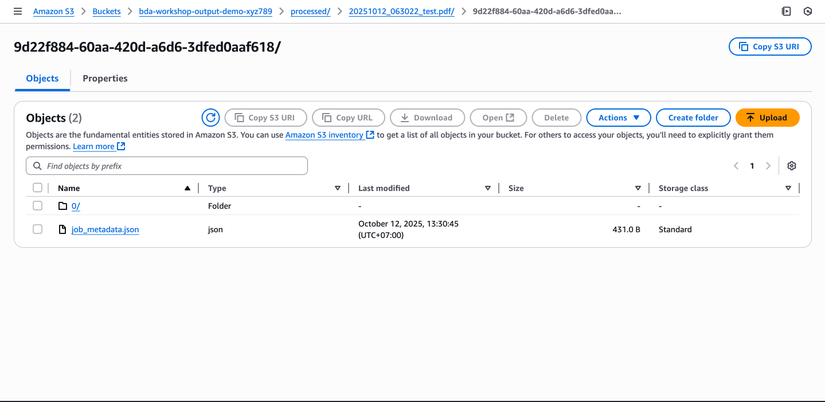Click page number 1 in pagination
The image size is (825, 402).
pos(752,166)
